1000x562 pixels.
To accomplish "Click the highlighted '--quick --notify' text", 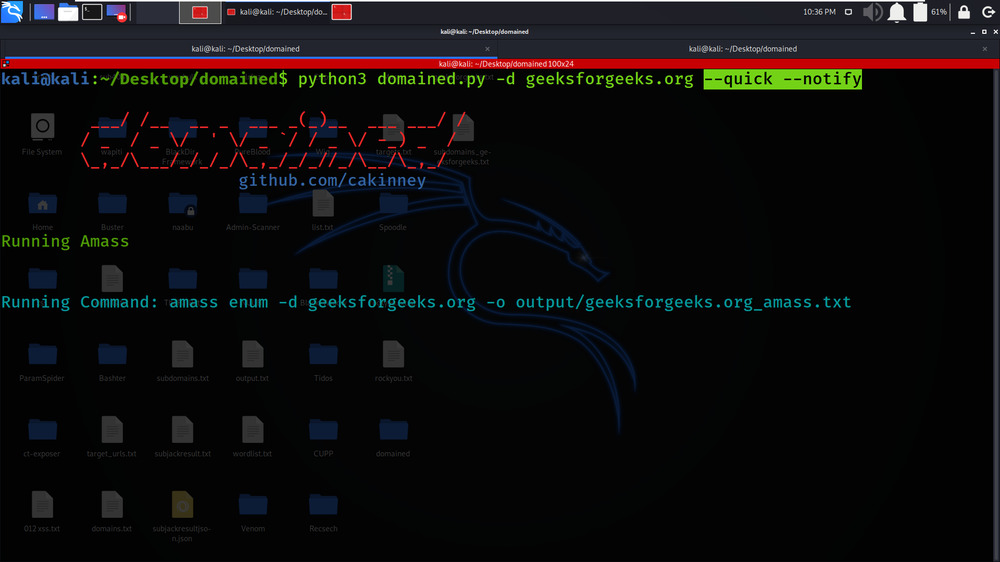I will point(783,79).
